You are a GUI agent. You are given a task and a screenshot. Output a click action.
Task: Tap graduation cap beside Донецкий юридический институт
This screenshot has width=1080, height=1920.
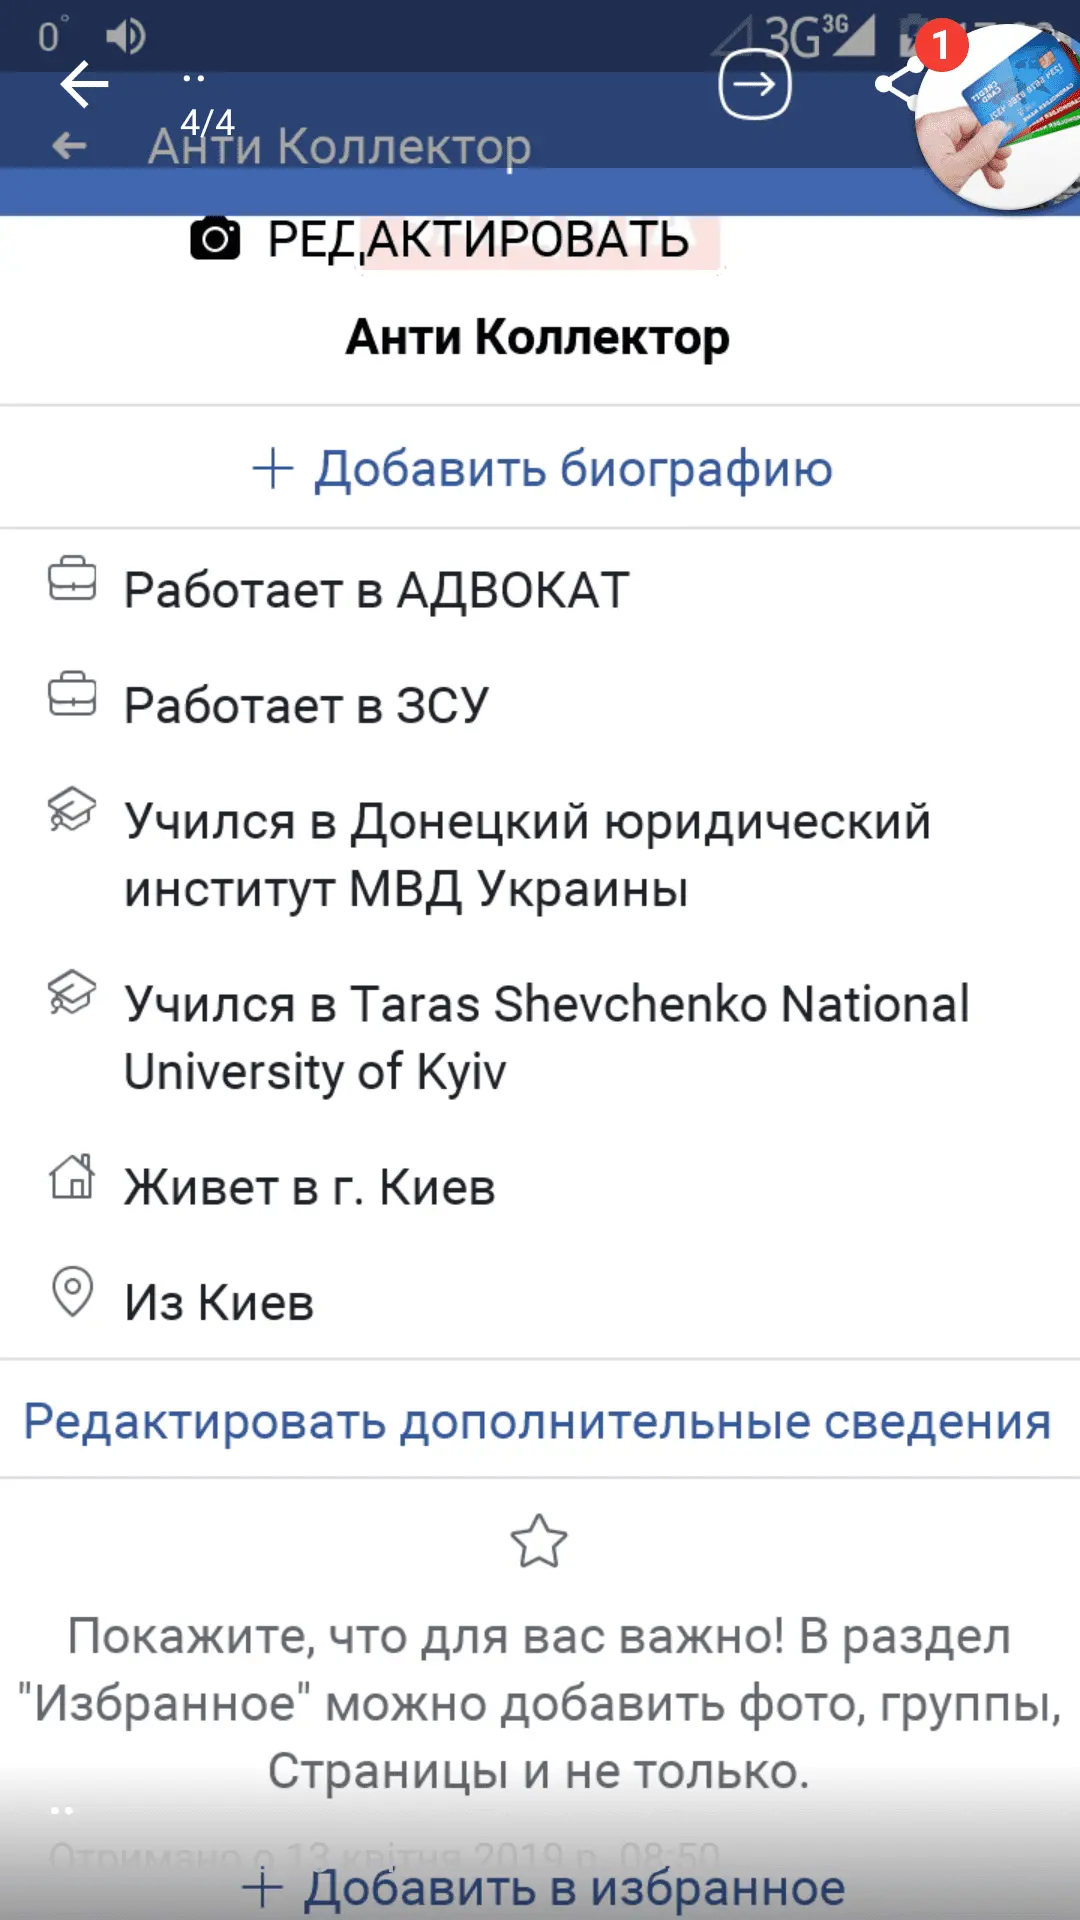(72, 810)
